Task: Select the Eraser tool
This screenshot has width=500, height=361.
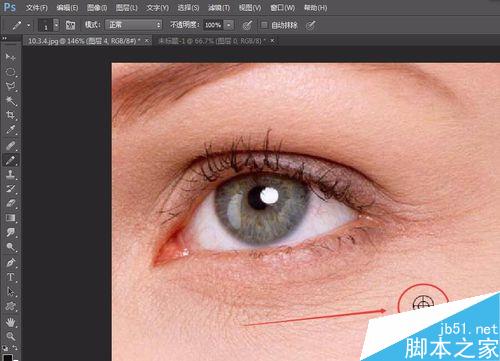Action: tap(10, 203)
